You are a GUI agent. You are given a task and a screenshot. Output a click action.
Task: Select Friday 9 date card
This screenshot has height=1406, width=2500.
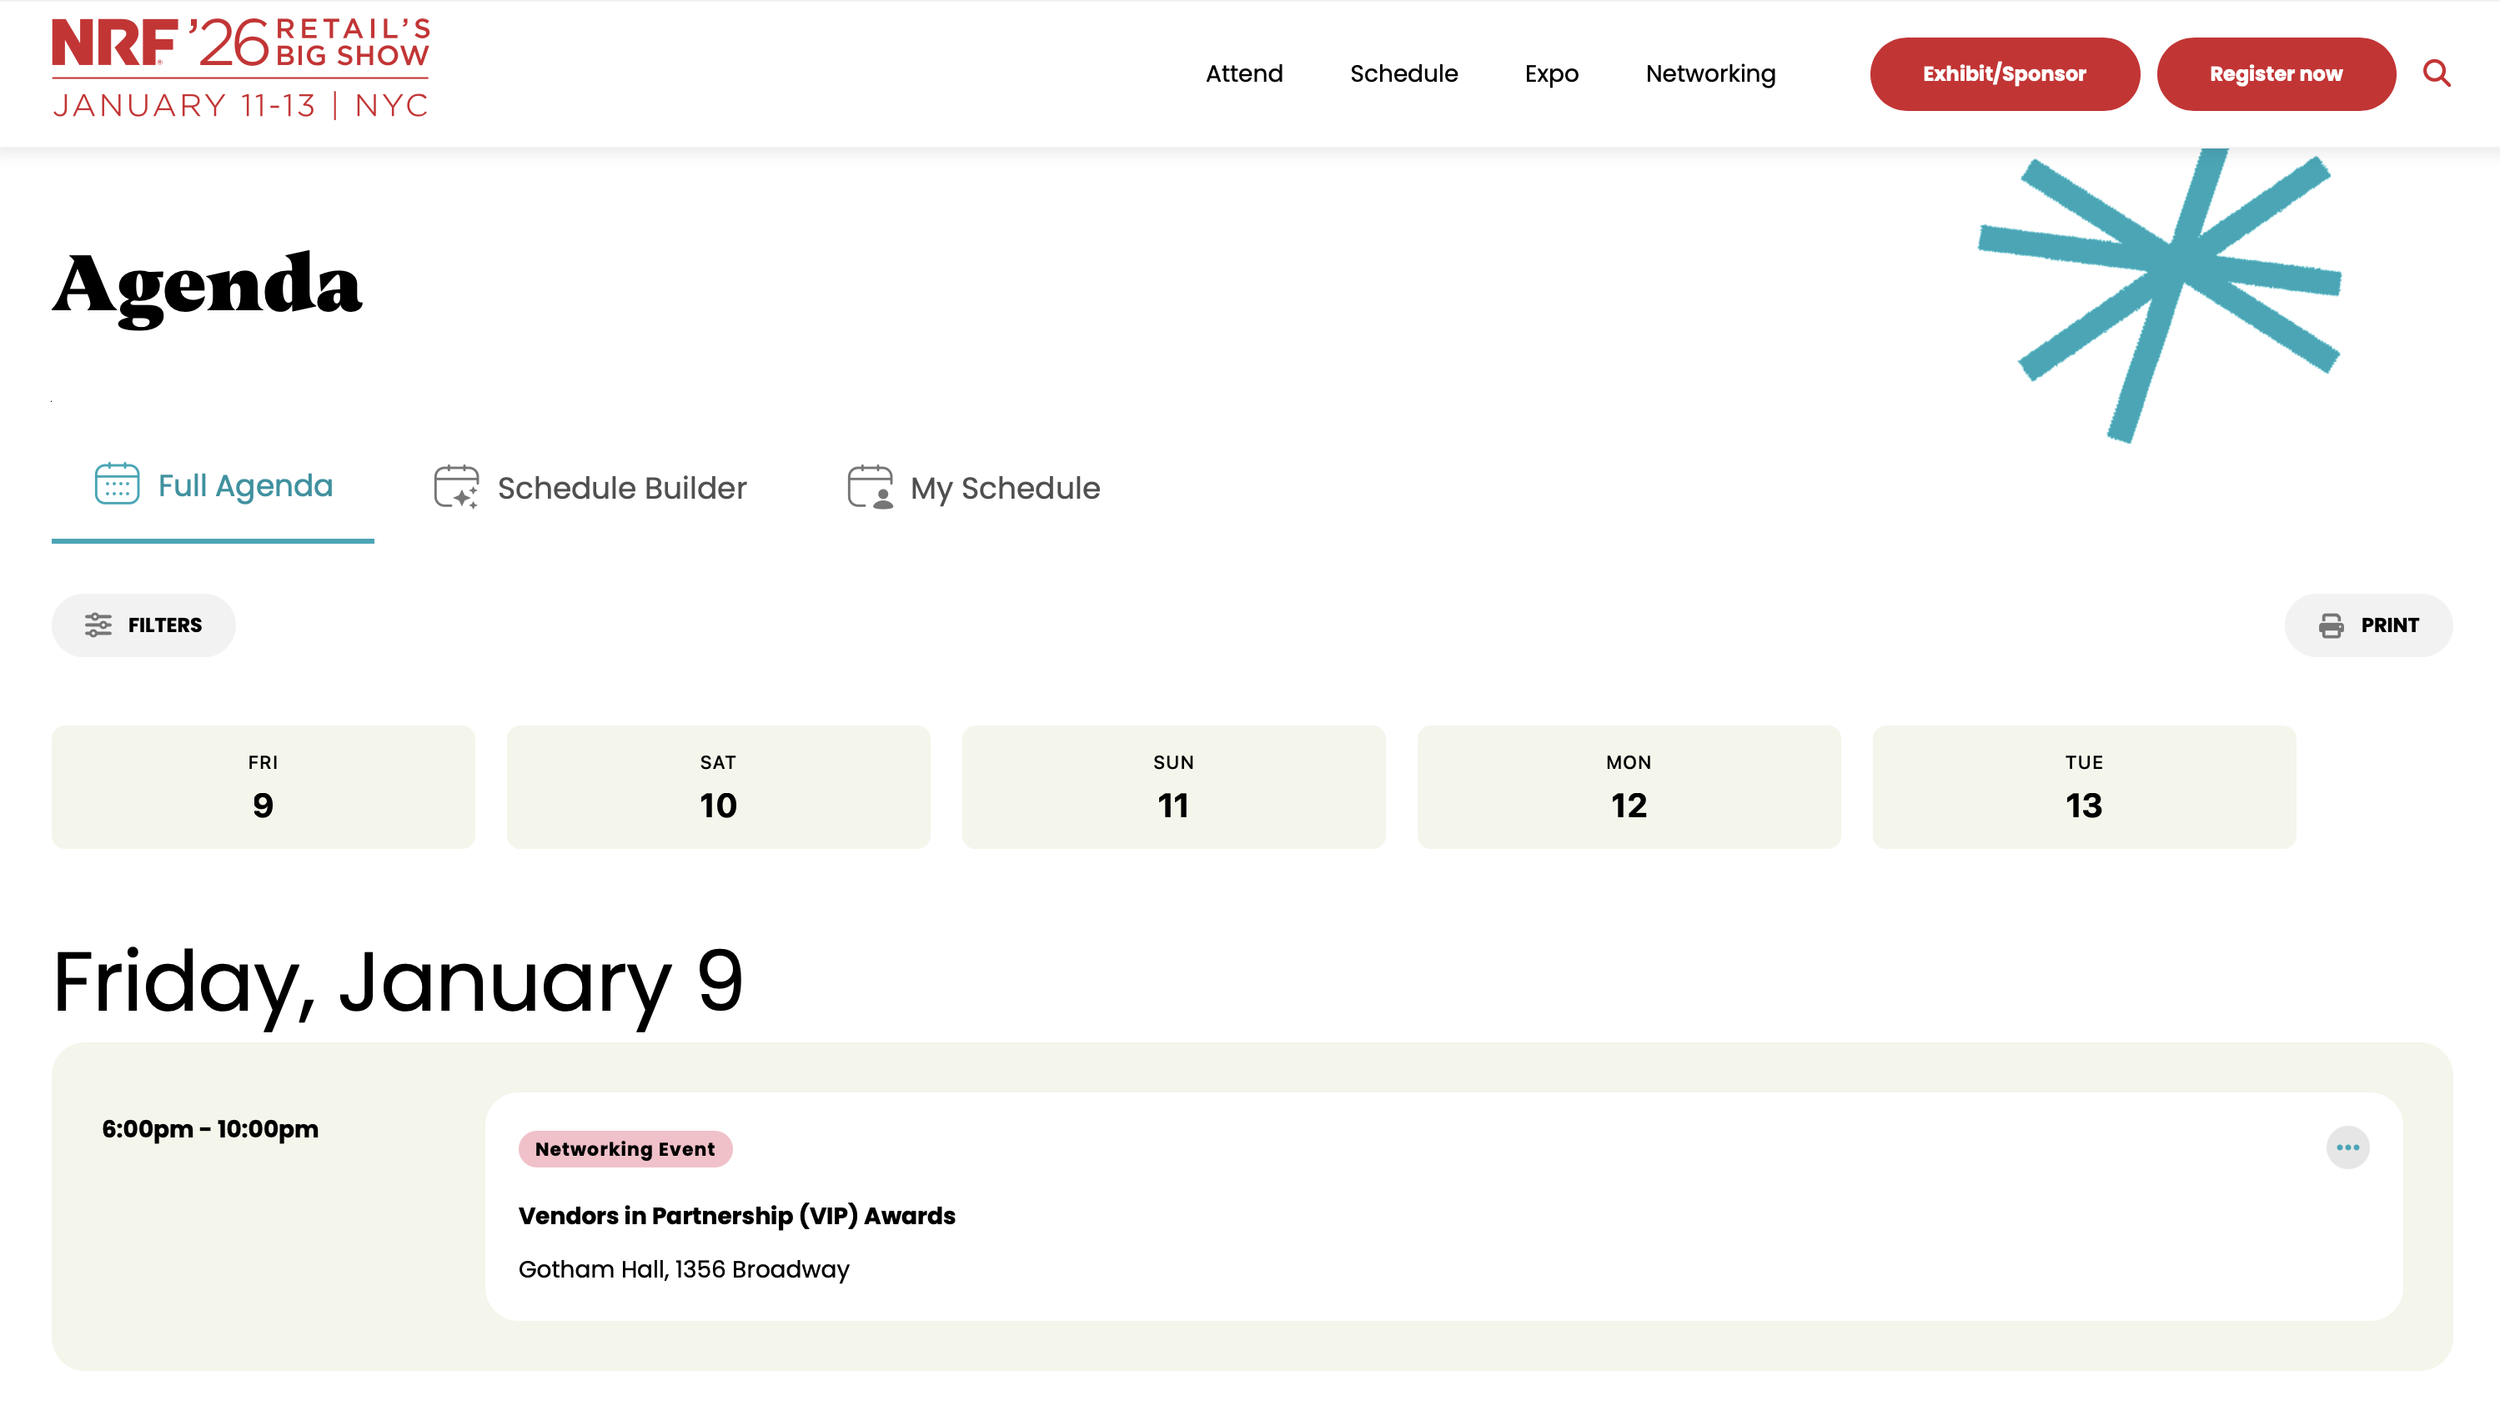point(263,787)
